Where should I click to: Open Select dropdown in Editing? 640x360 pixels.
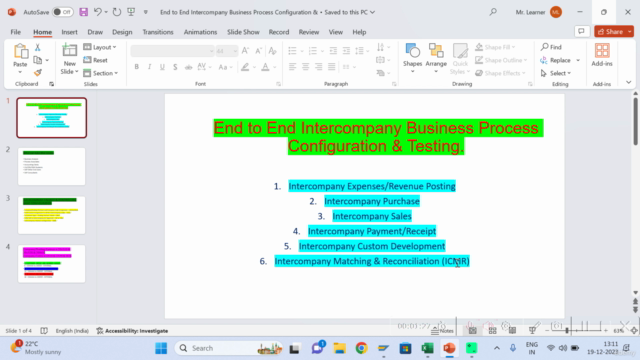[556, 73]
